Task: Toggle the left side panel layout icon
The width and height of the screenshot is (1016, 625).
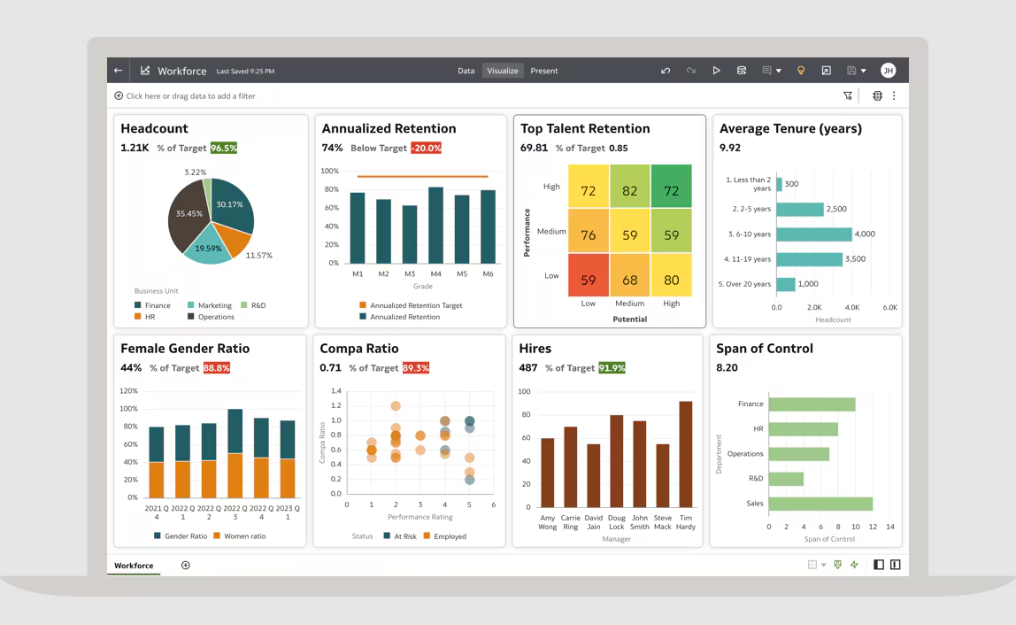Action: (x=879, y=565)
